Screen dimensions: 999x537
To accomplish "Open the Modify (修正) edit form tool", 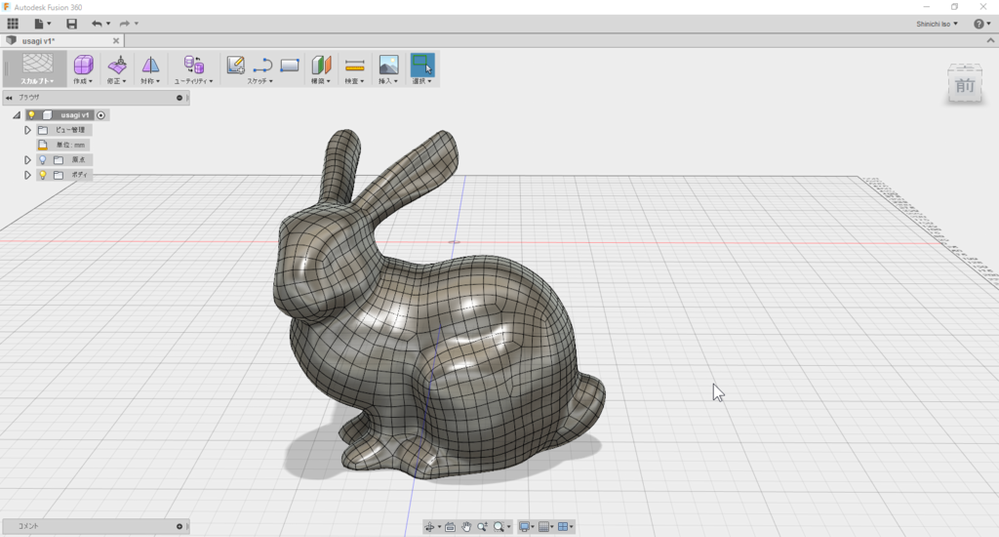I will (117, 65).
